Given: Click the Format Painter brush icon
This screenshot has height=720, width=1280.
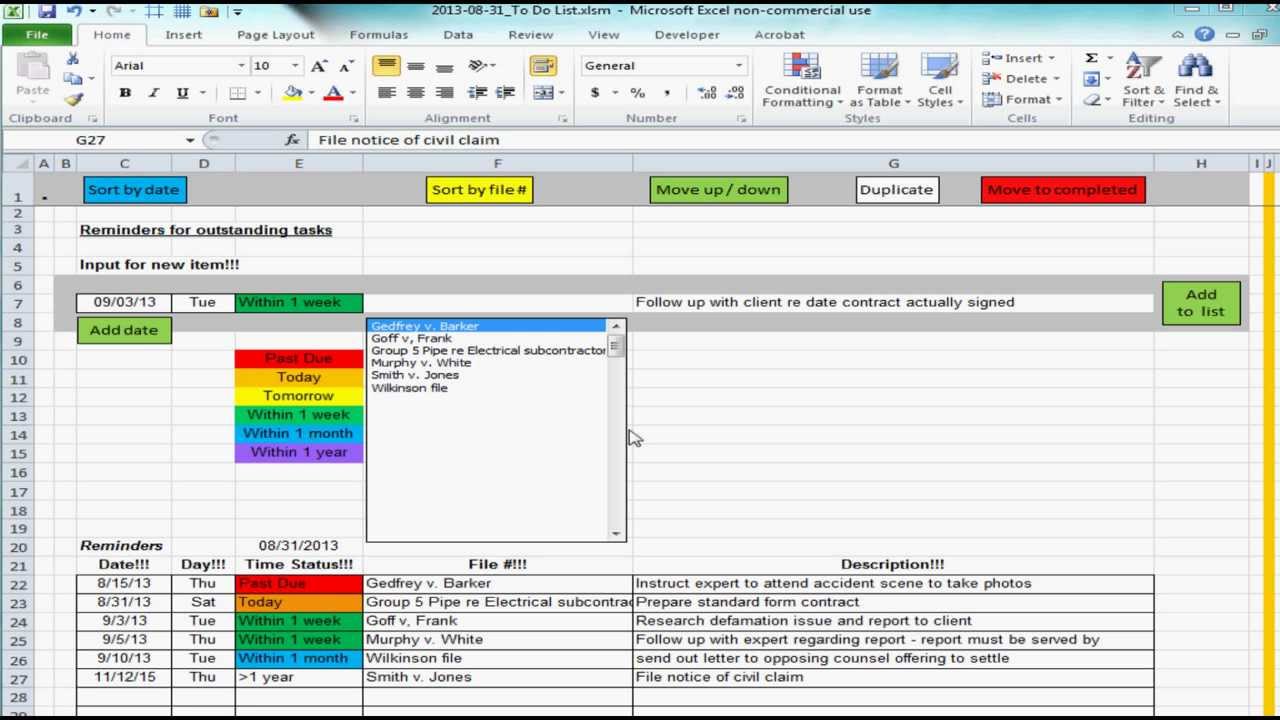Looking at the screenshot, I should pyautogui.click(x=73, y=99).
